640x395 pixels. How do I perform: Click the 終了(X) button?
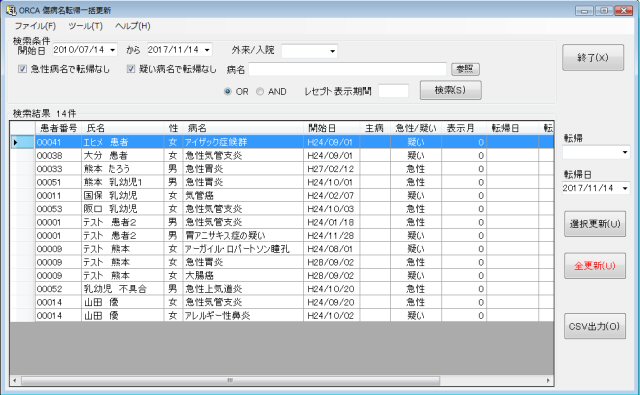click(x=593, y=58)
